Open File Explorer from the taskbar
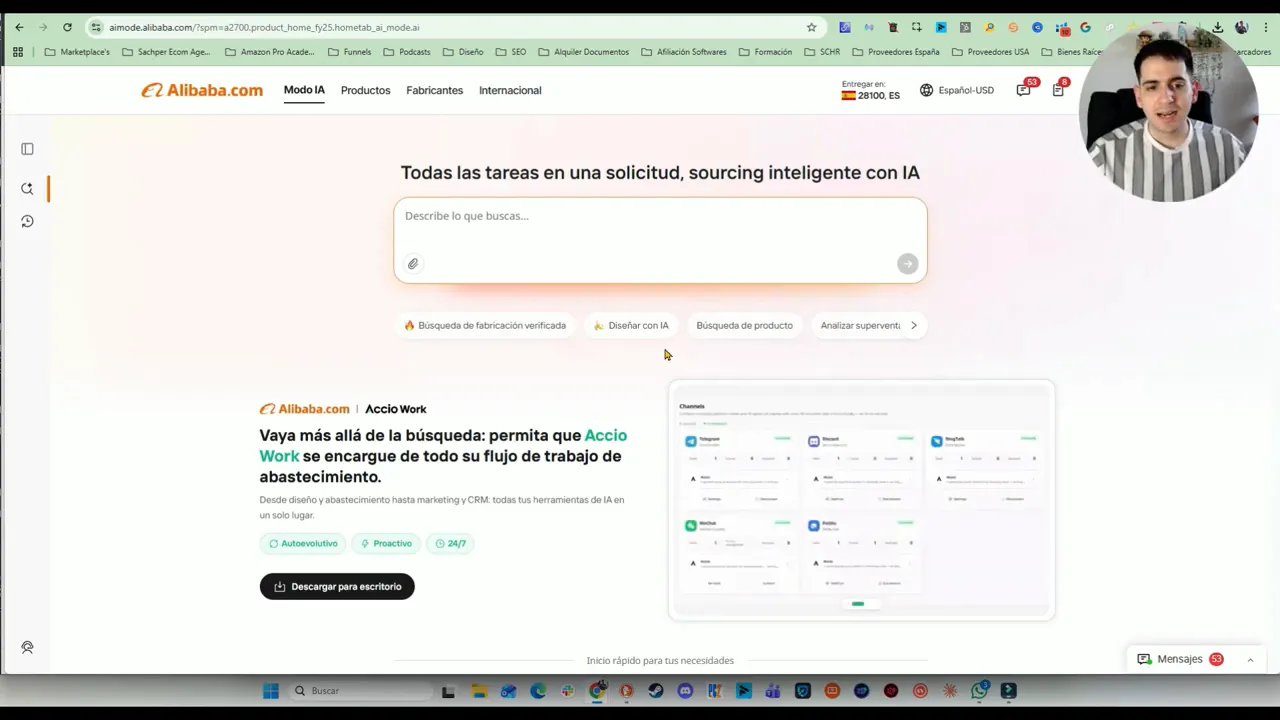Screen dimensions: 1280x720 pos(479,691)
